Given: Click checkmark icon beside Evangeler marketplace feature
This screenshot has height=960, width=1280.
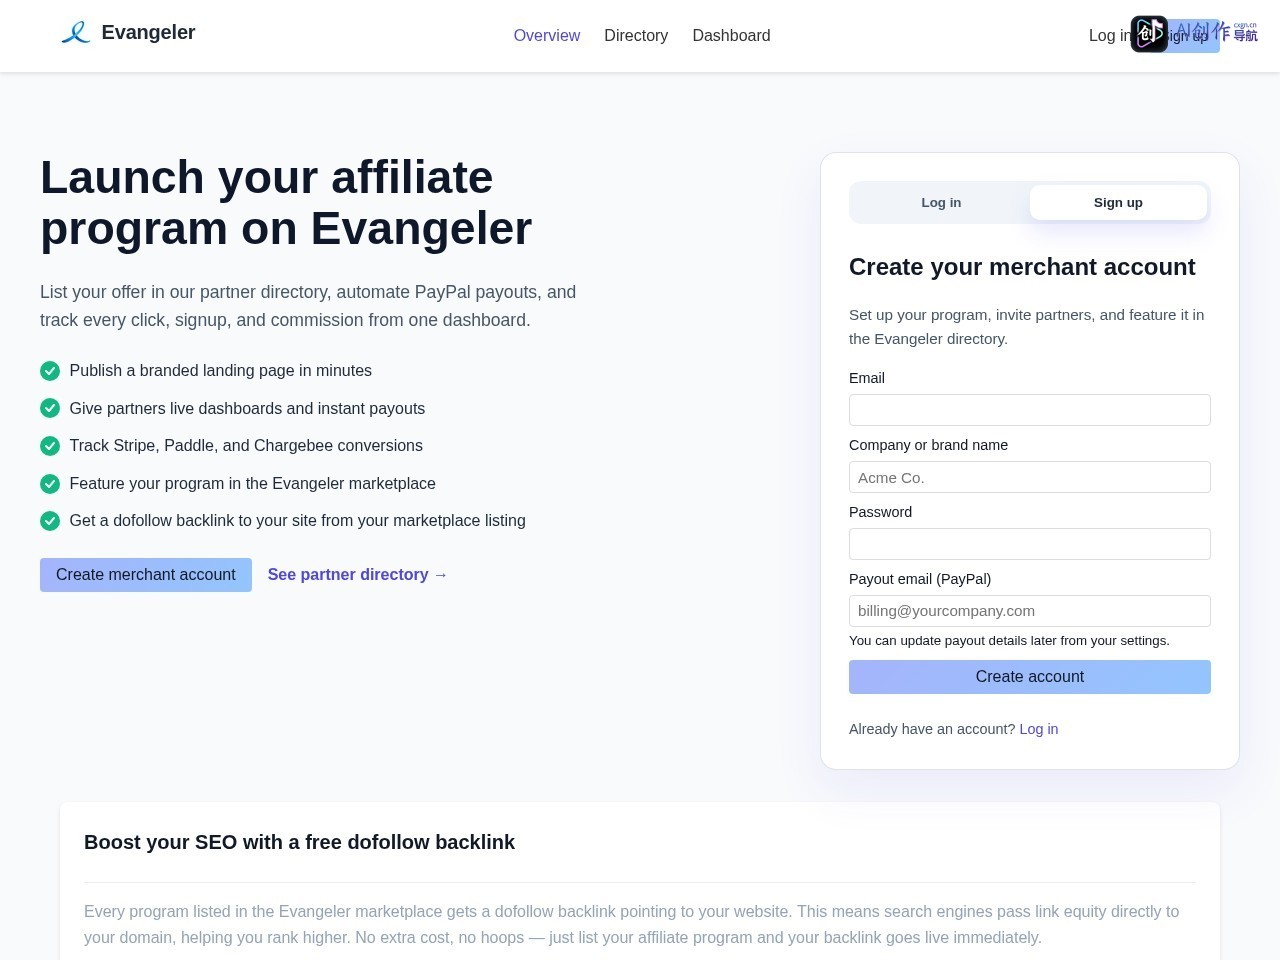Looking at the screenshot, I should pos(50,484).
